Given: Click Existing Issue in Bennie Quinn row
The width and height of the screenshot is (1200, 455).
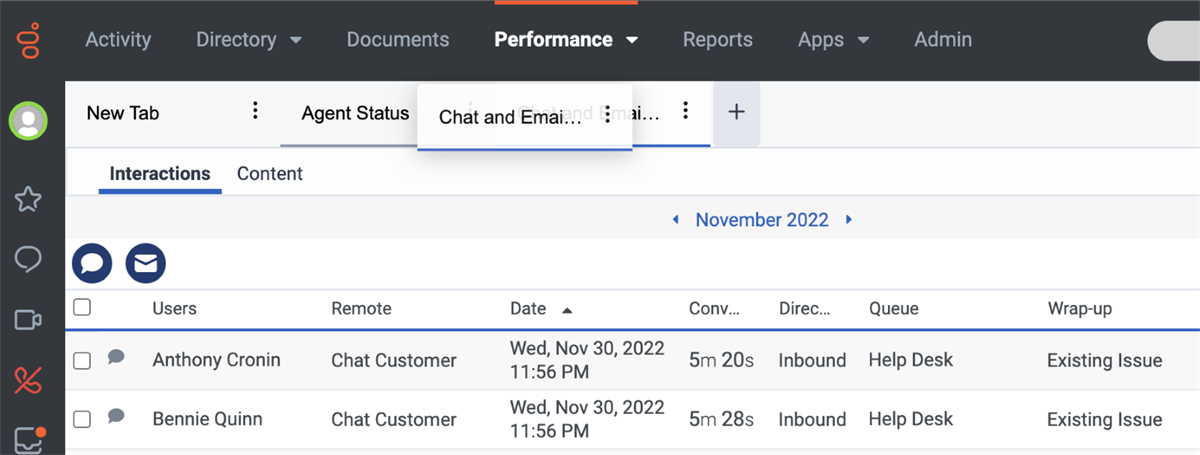Looking at the screenshot, I should coord(1105,419).
